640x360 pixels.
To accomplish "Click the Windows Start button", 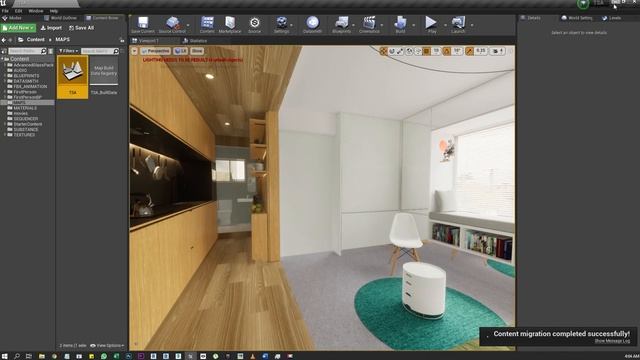I will 4,356.
